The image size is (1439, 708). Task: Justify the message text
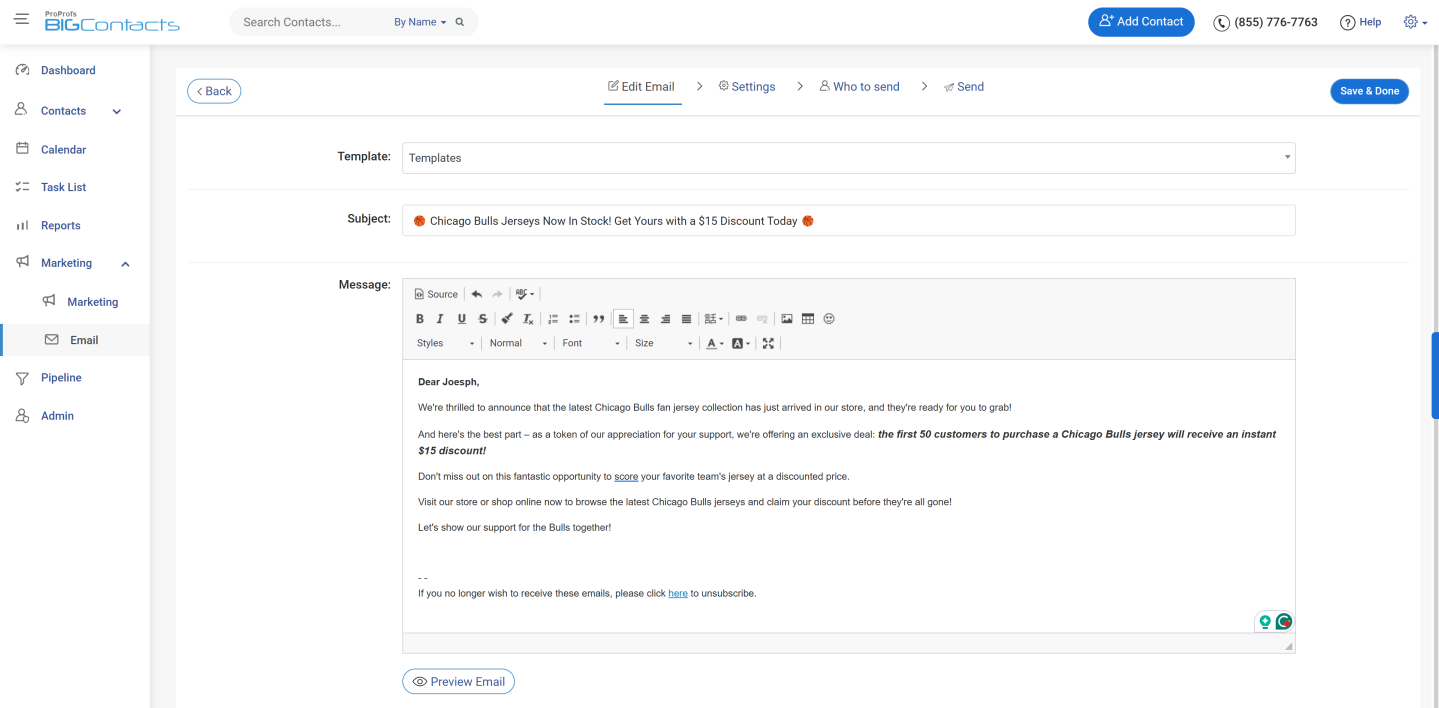[686, 319]
